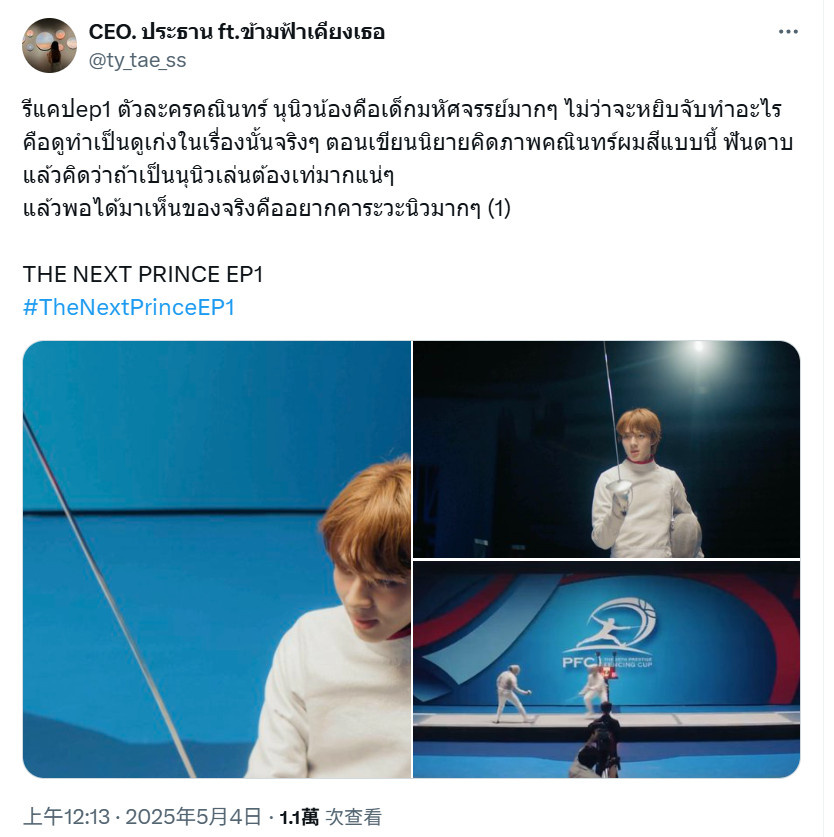Click the THE NEXT PRINCE EP1 text line

(143, 274)
